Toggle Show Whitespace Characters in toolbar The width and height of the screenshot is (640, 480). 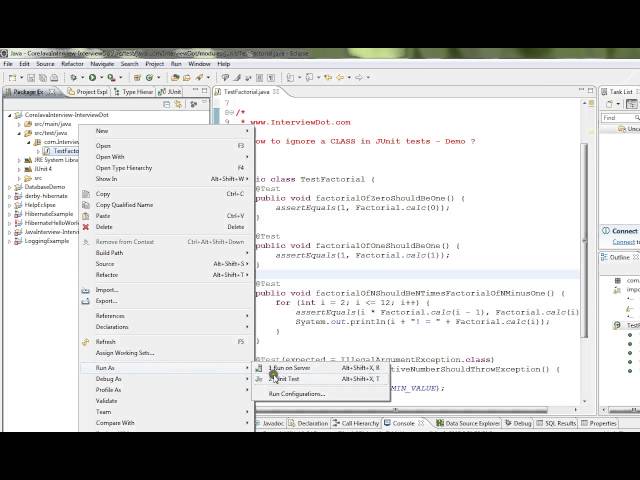[x=271, y=78]
